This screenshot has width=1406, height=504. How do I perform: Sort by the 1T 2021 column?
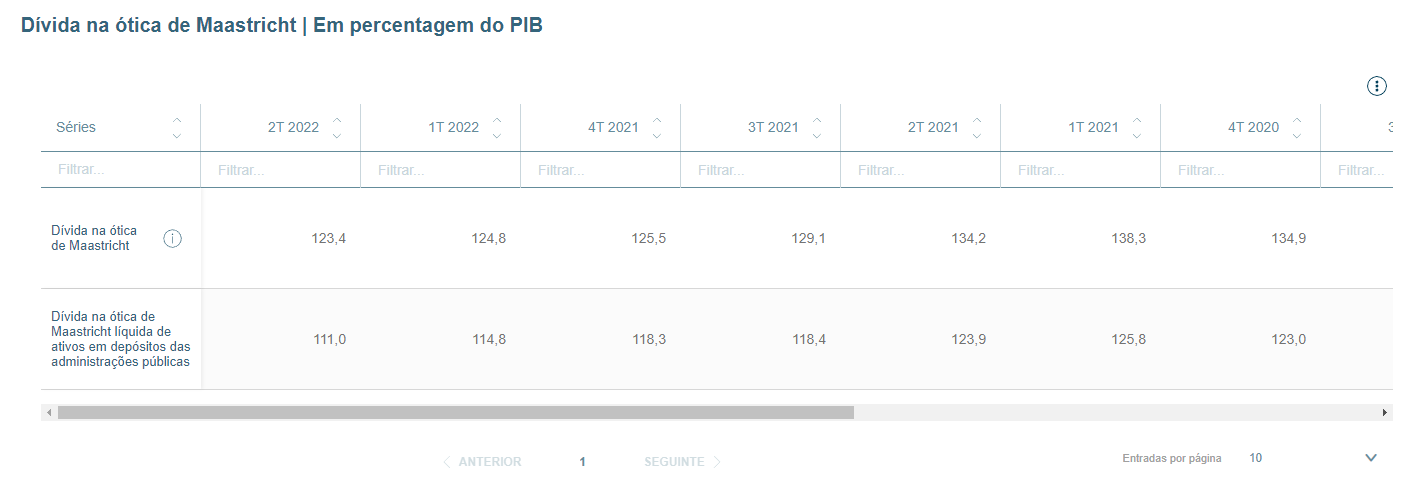pos(1137,127)
